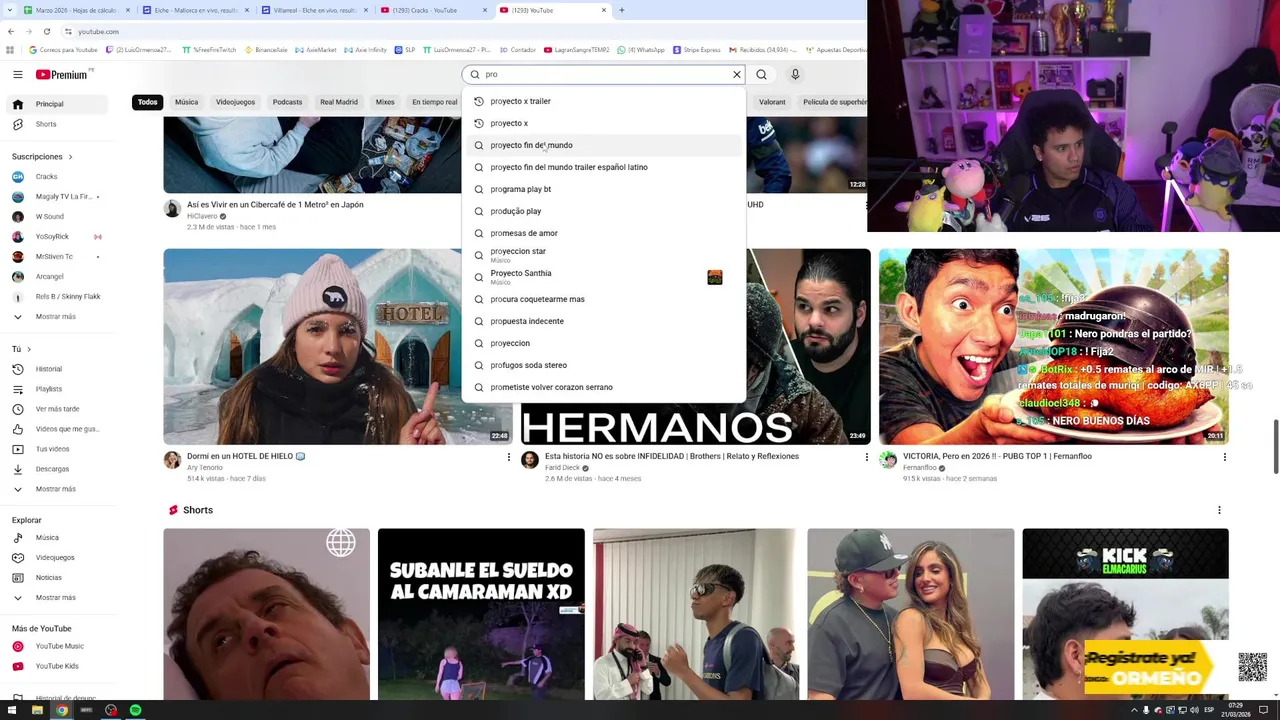Viewport: 1280px width, 720px height.
Task: Start voice search with the microphone
Action: coord(795,74)
